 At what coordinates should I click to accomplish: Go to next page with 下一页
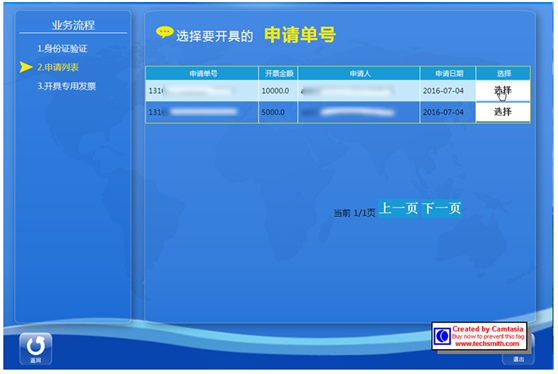tap(441, 208)
